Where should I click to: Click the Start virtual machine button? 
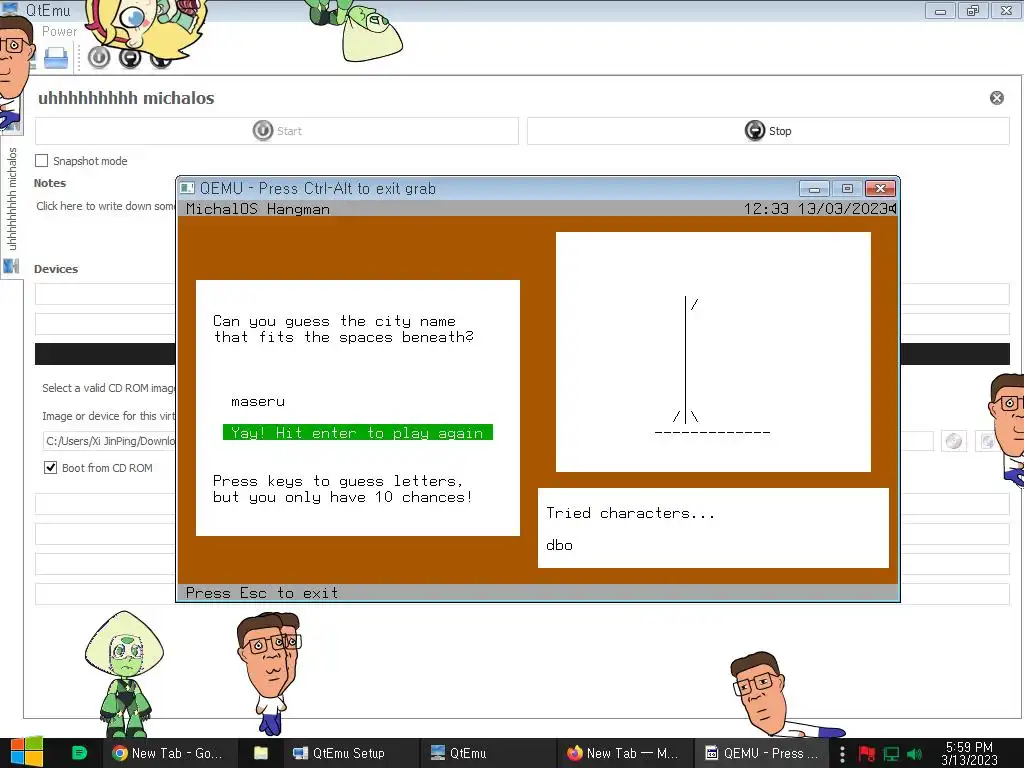pos(277,131)
